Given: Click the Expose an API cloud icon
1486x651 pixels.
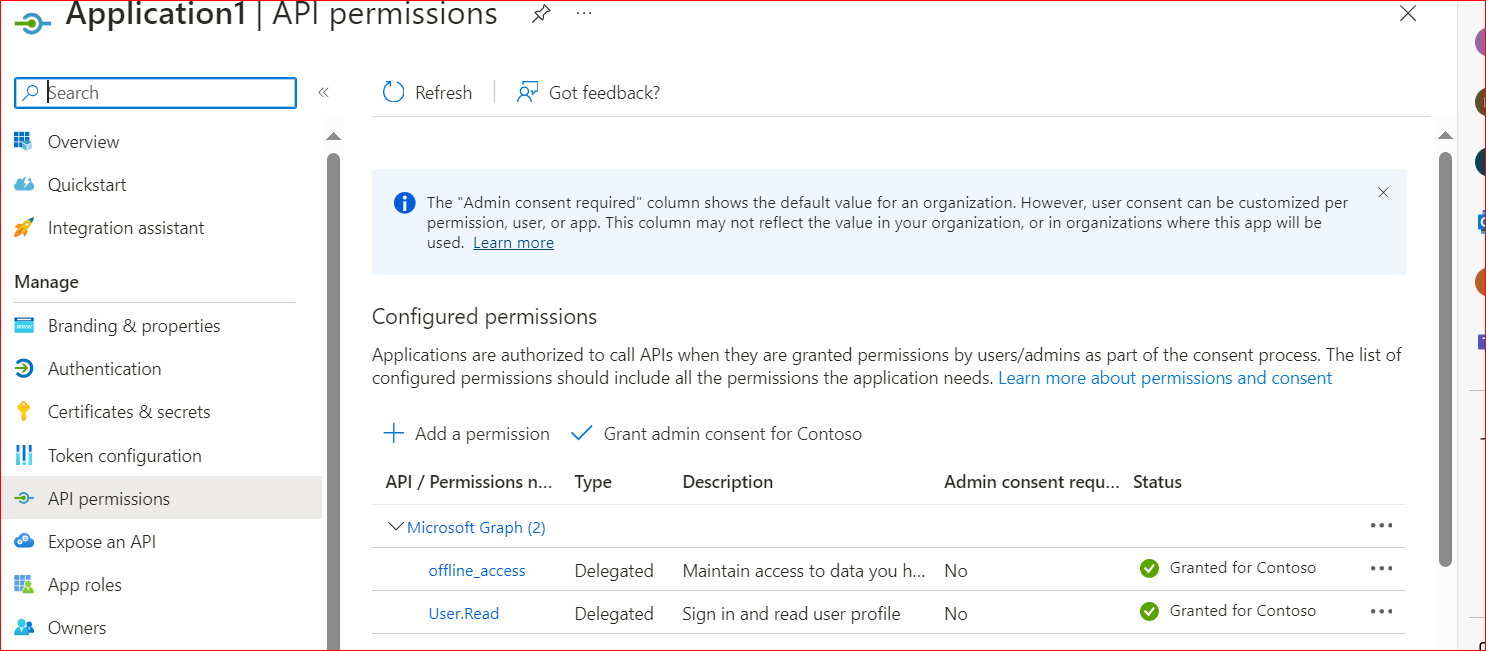Looking at the screenshot, I should tap(24, 542).
